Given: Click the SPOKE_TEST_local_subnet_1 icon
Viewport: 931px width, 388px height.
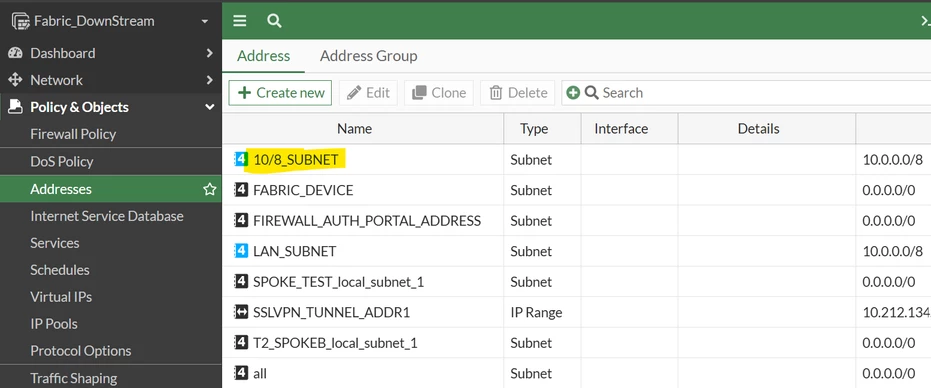Looking at the screenshot, I should (241, 282).
